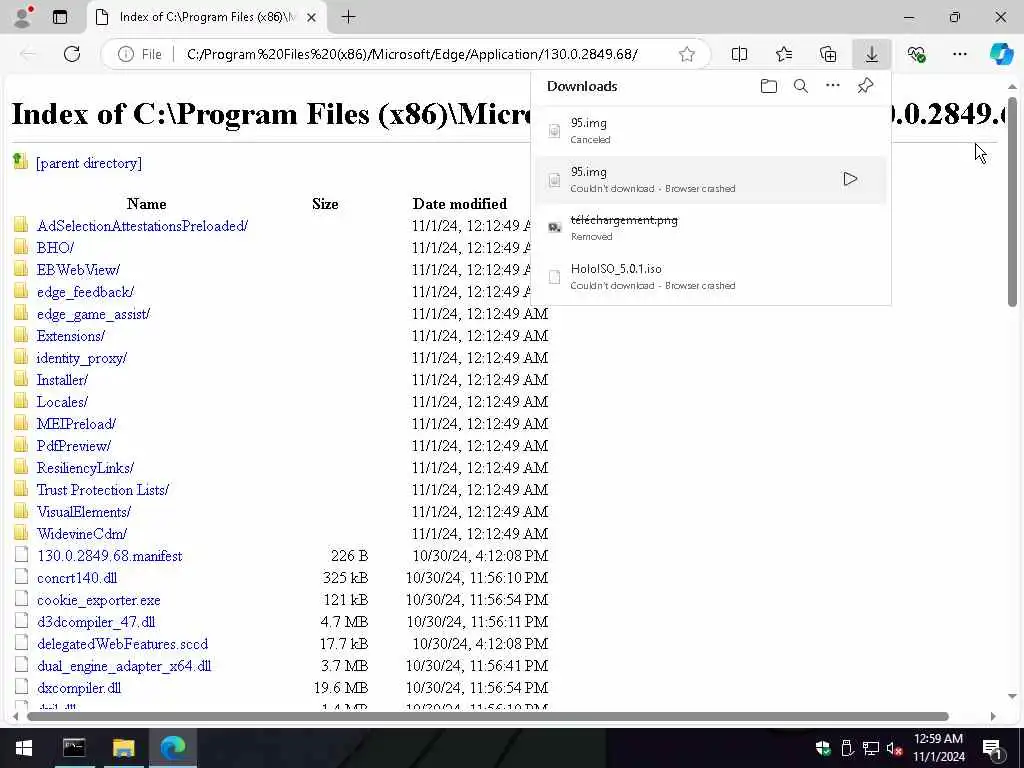This screenshot has height=768, width=1024.
Task: Launch Copilot sidebar
Action: click(1001, 54)
